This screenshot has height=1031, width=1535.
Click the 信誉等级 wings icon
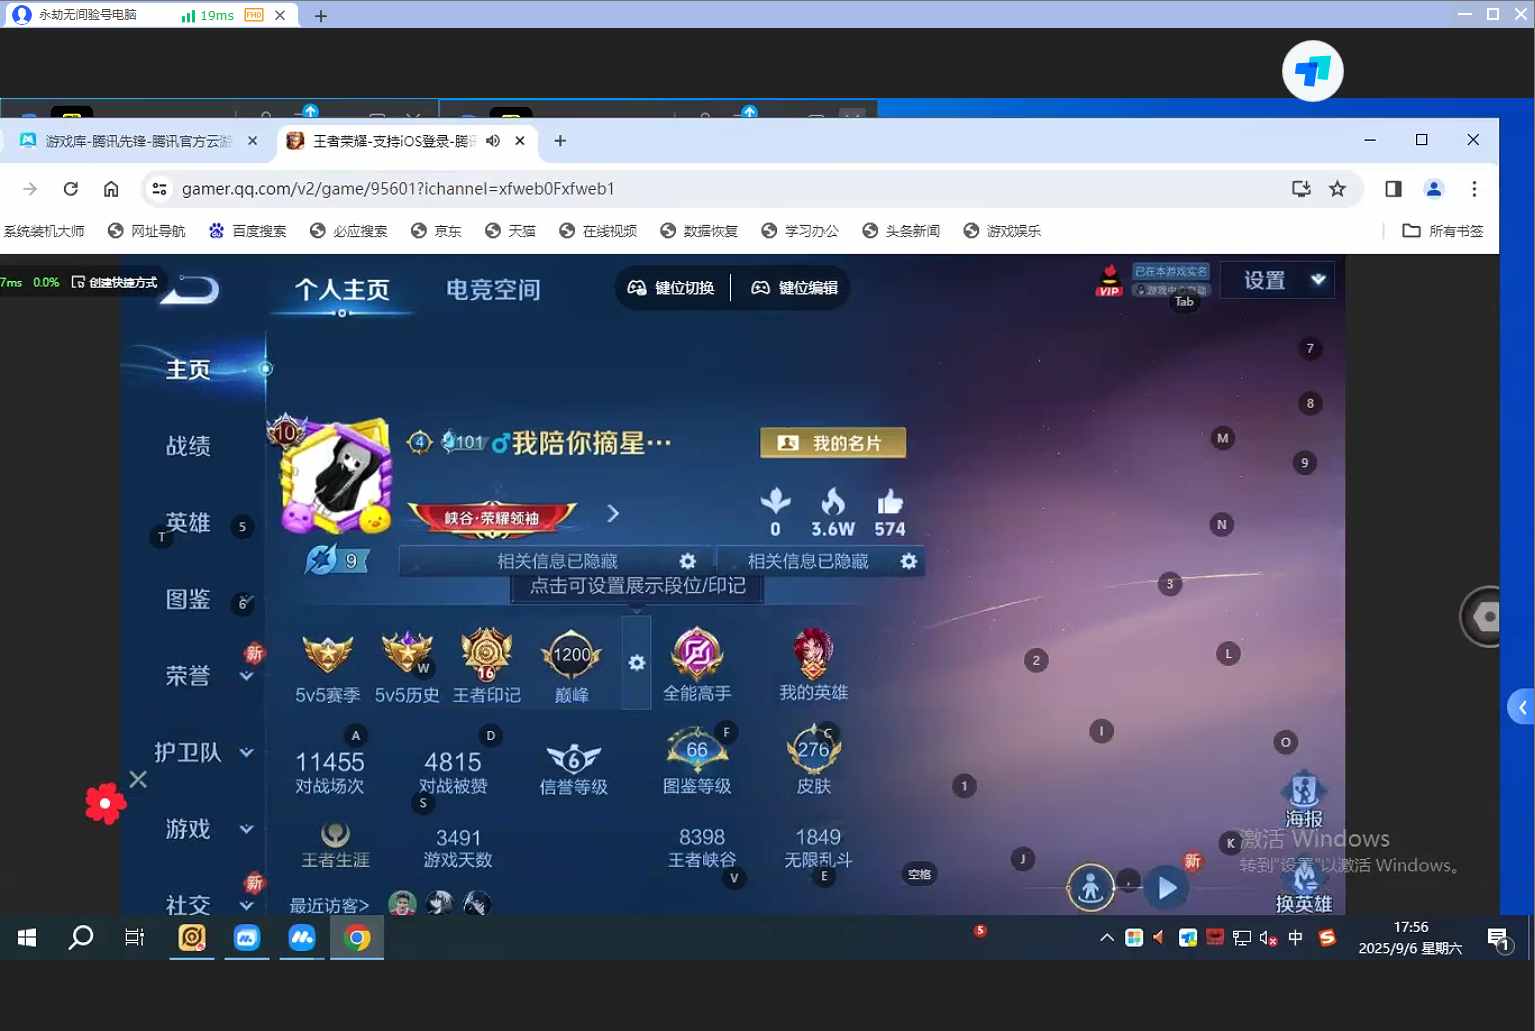click(574, 759)
